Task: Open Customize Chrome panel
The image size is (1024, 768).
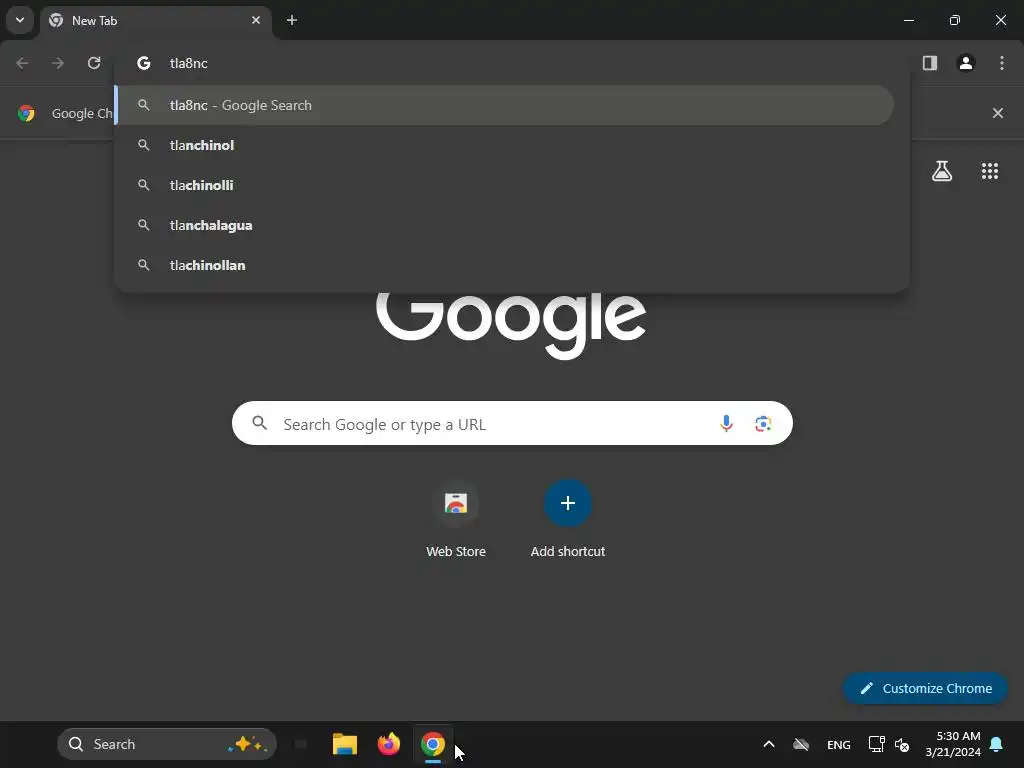Action: coord(925,688)
